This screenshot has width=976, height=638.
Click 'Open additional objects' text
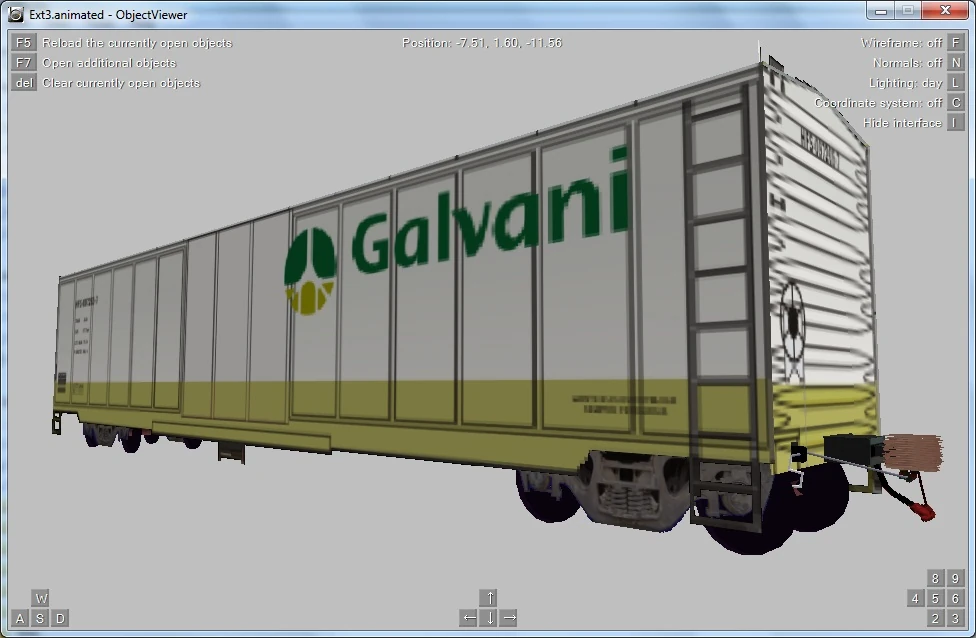click(109, 63)
